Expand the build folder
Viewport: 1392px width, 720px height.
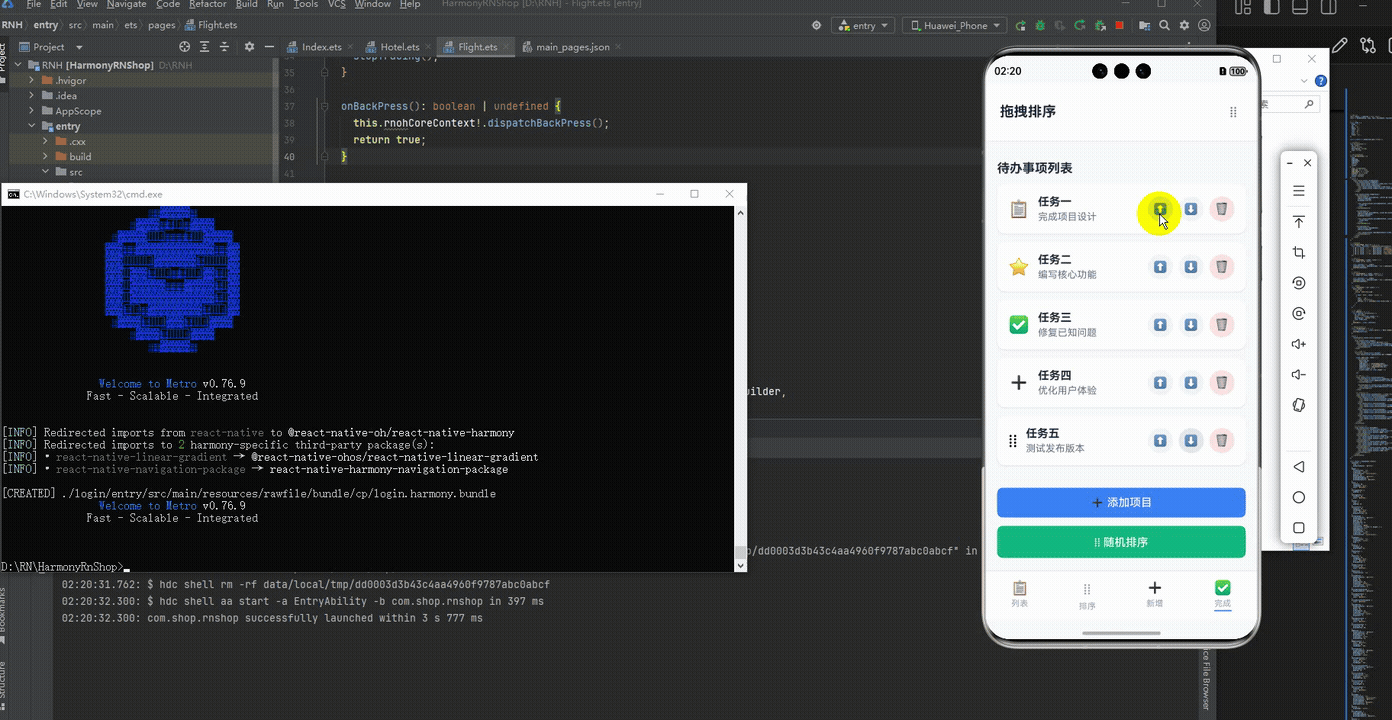click(x=46, y=157)
